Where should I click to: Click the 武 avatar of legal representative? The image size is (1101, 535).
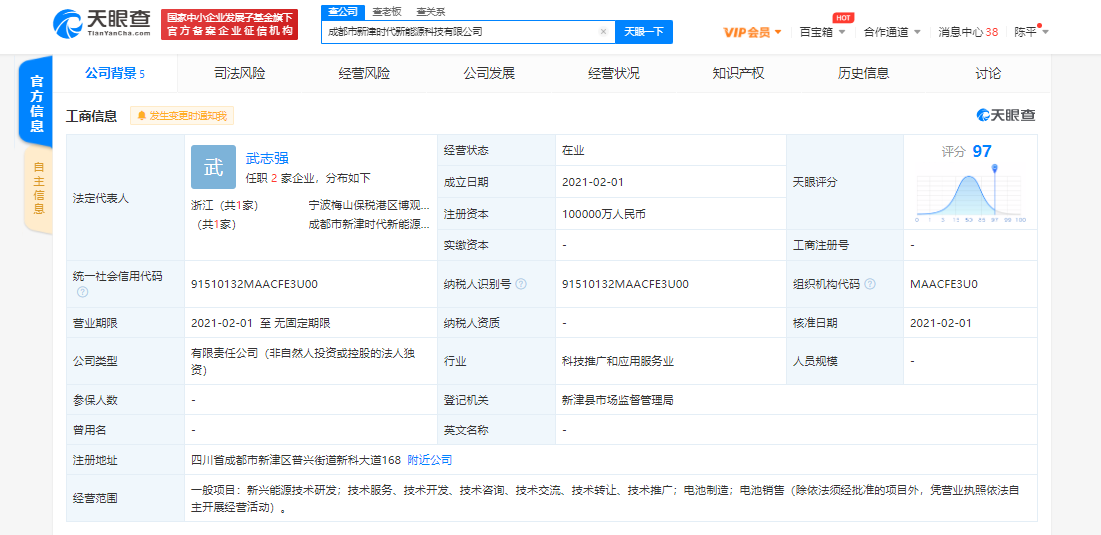[x=213, y=167]
